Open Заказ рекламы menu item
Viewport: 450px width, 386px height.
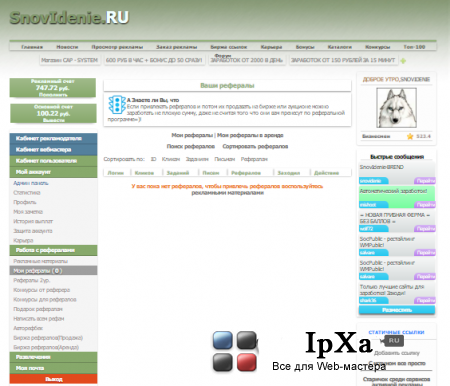point(177,47)
